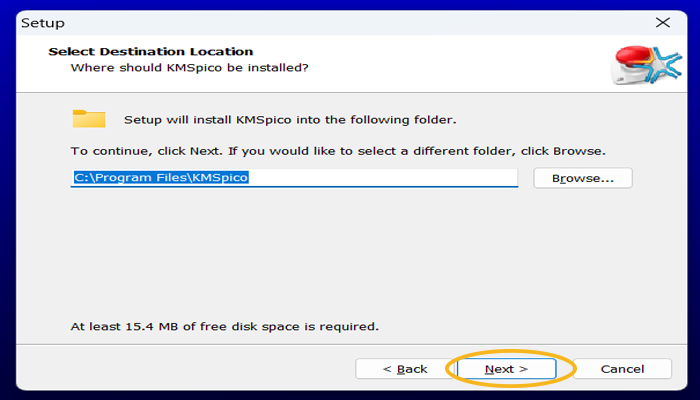Click the 'To continue, click Next' instruction
Viewport: 700px width, 400px height.
coord(337,150)
